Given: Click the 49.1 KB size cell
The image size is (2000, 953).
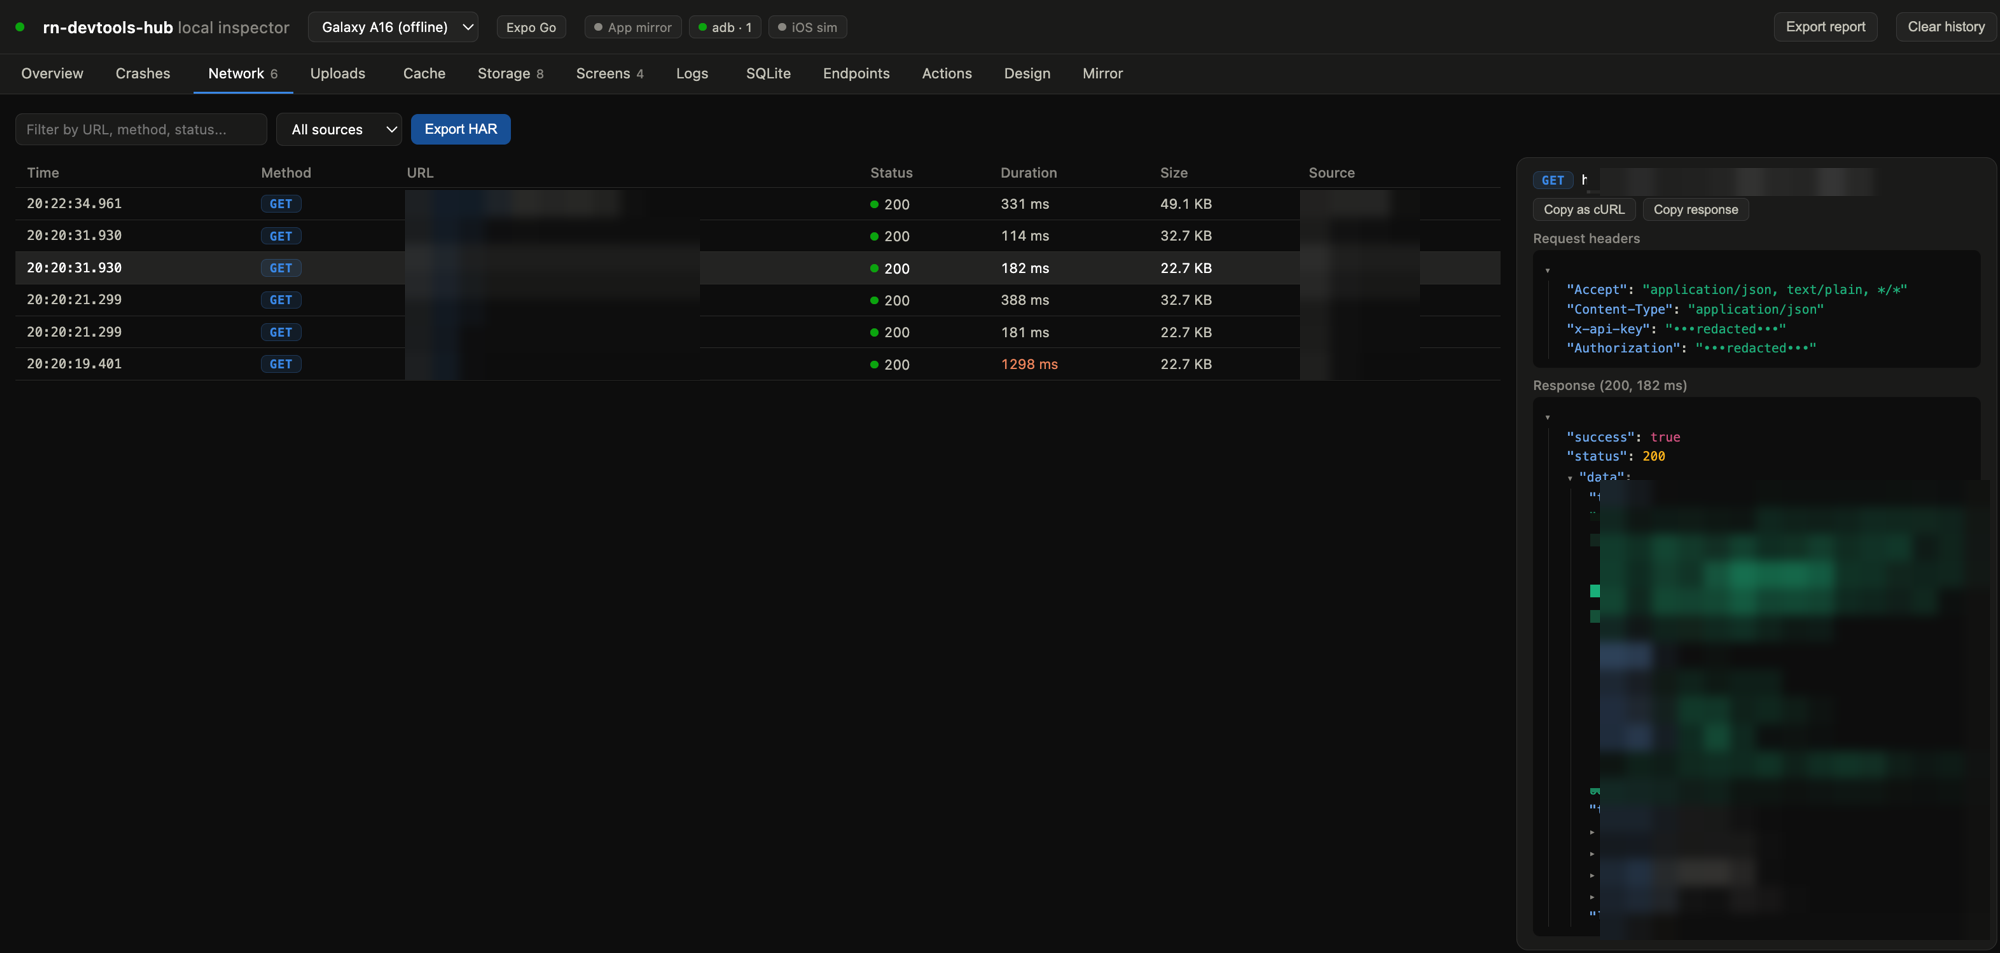Looking at the screenshot, I should click(1186, 204).
